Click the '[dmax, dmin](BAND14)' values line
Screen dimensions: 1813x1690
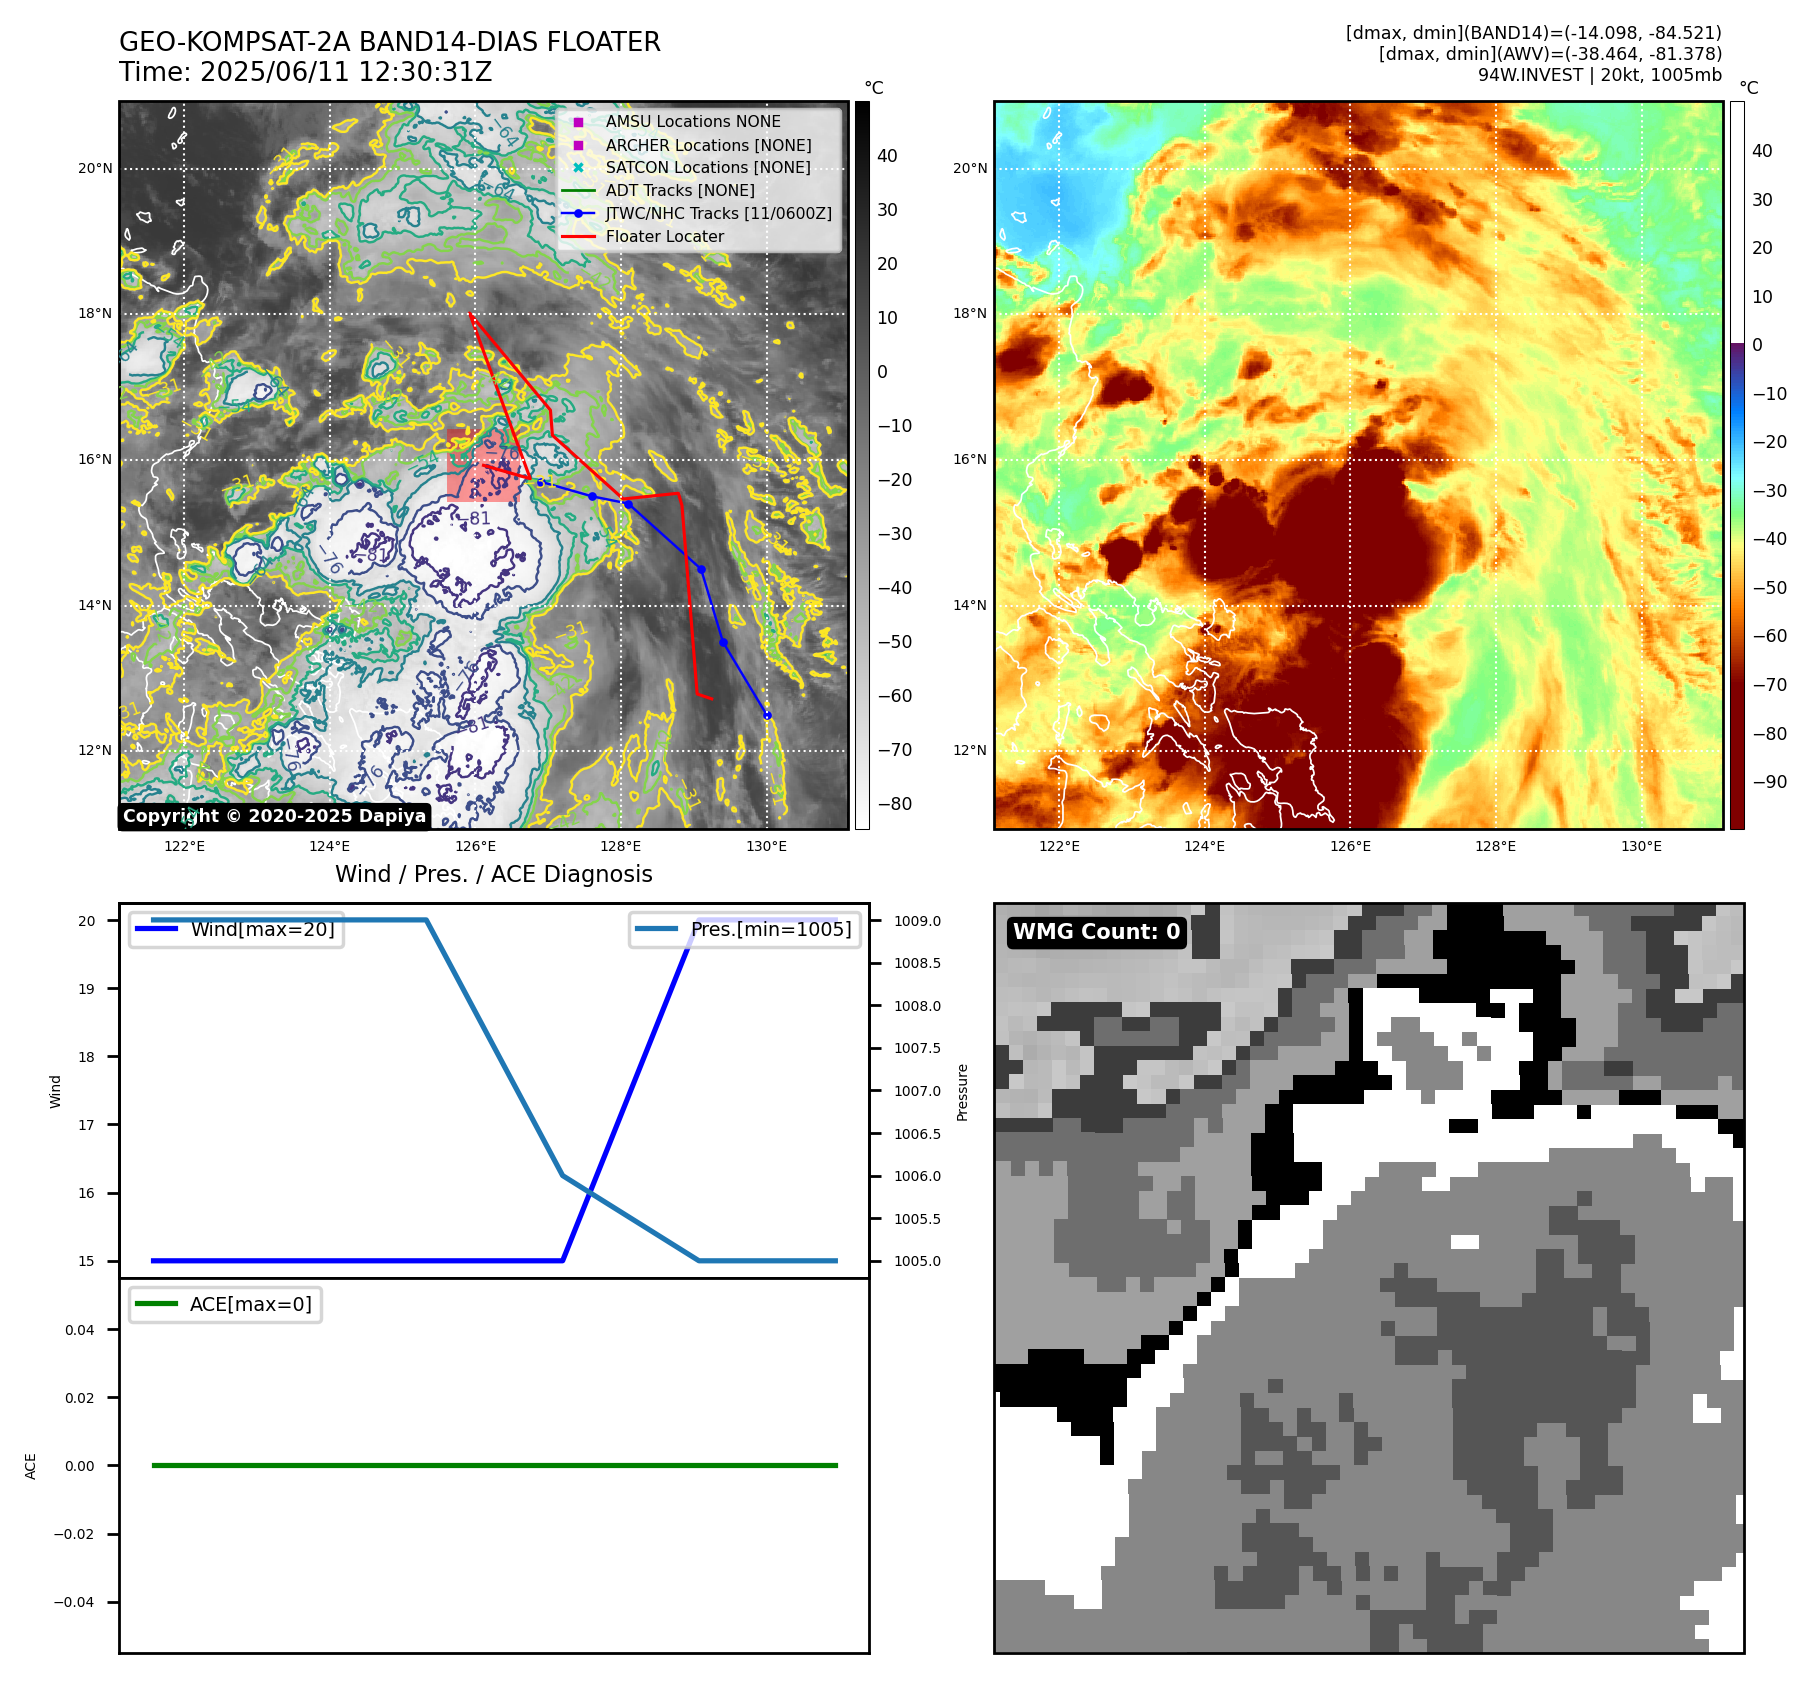coord(1534,33)
